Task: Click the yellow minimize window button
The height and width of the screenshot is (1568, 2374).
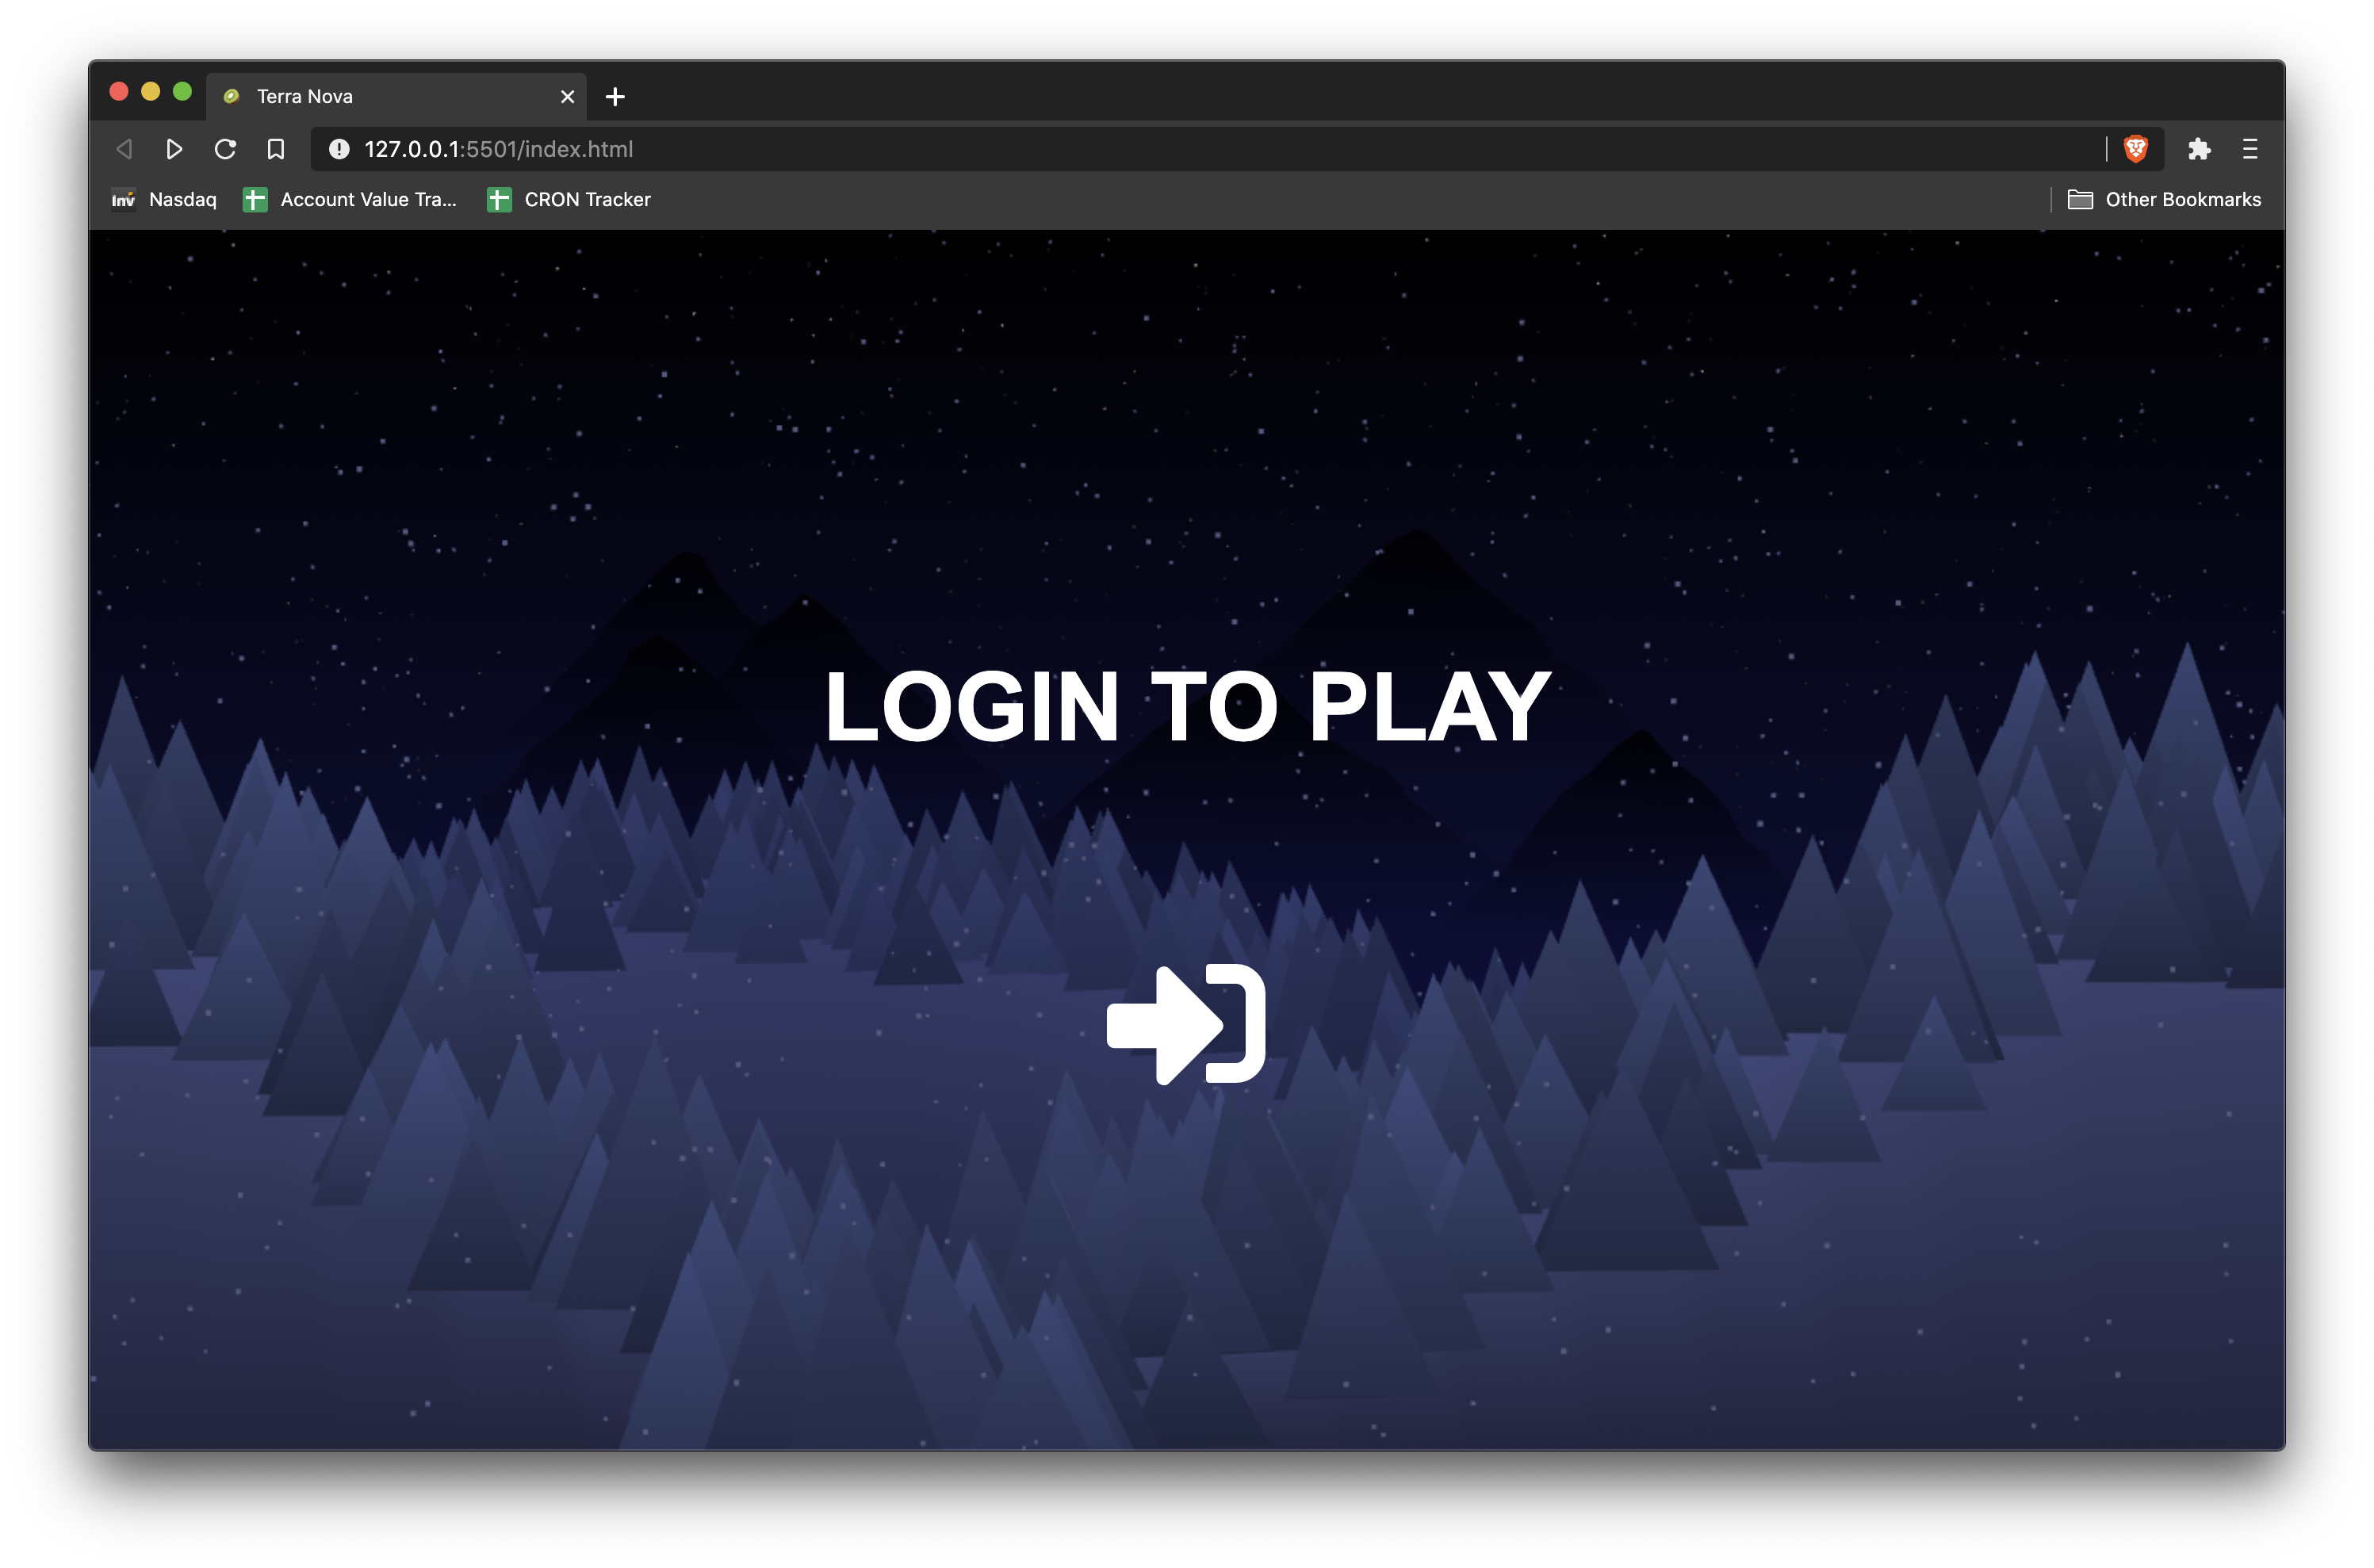Action: [x=150, y=92]
